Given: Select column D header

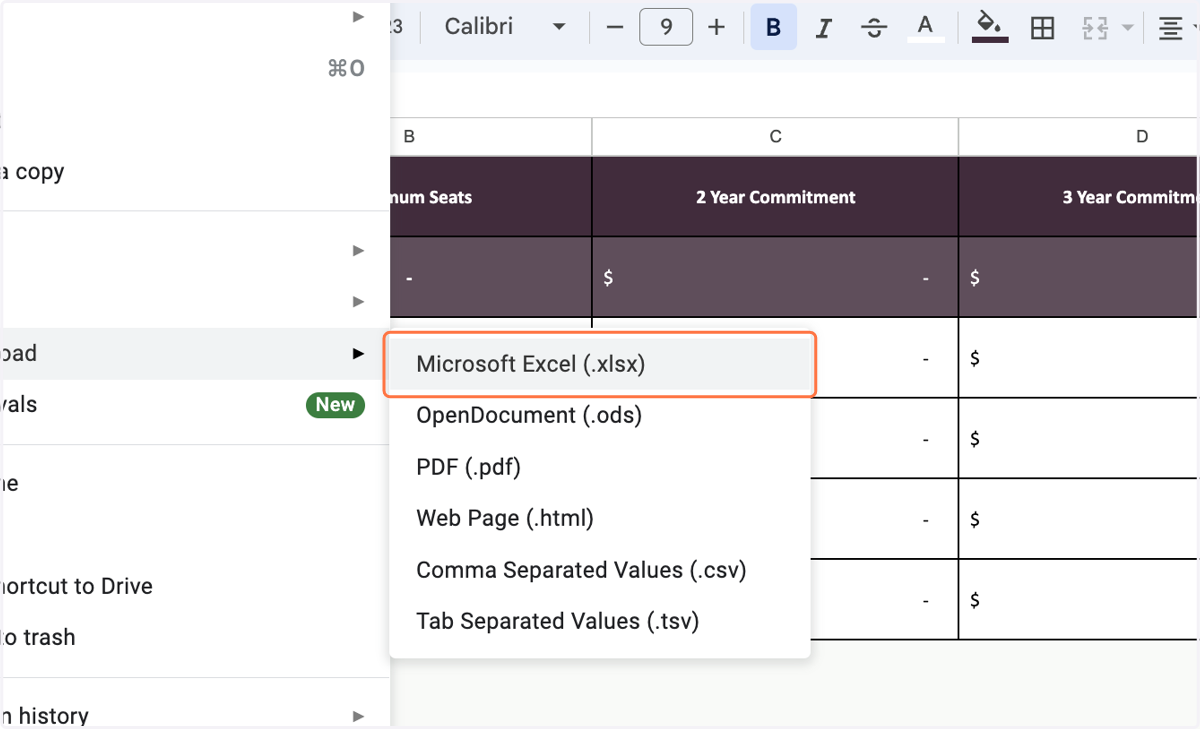Looking at the screenshot, I should (1079, 137).
